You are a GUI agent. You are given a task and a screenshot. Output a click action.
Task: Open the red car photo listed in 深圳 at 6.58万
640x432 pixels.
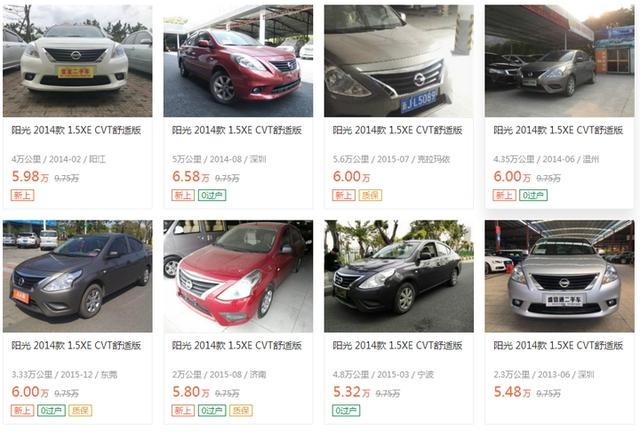(x=238, y=61)
